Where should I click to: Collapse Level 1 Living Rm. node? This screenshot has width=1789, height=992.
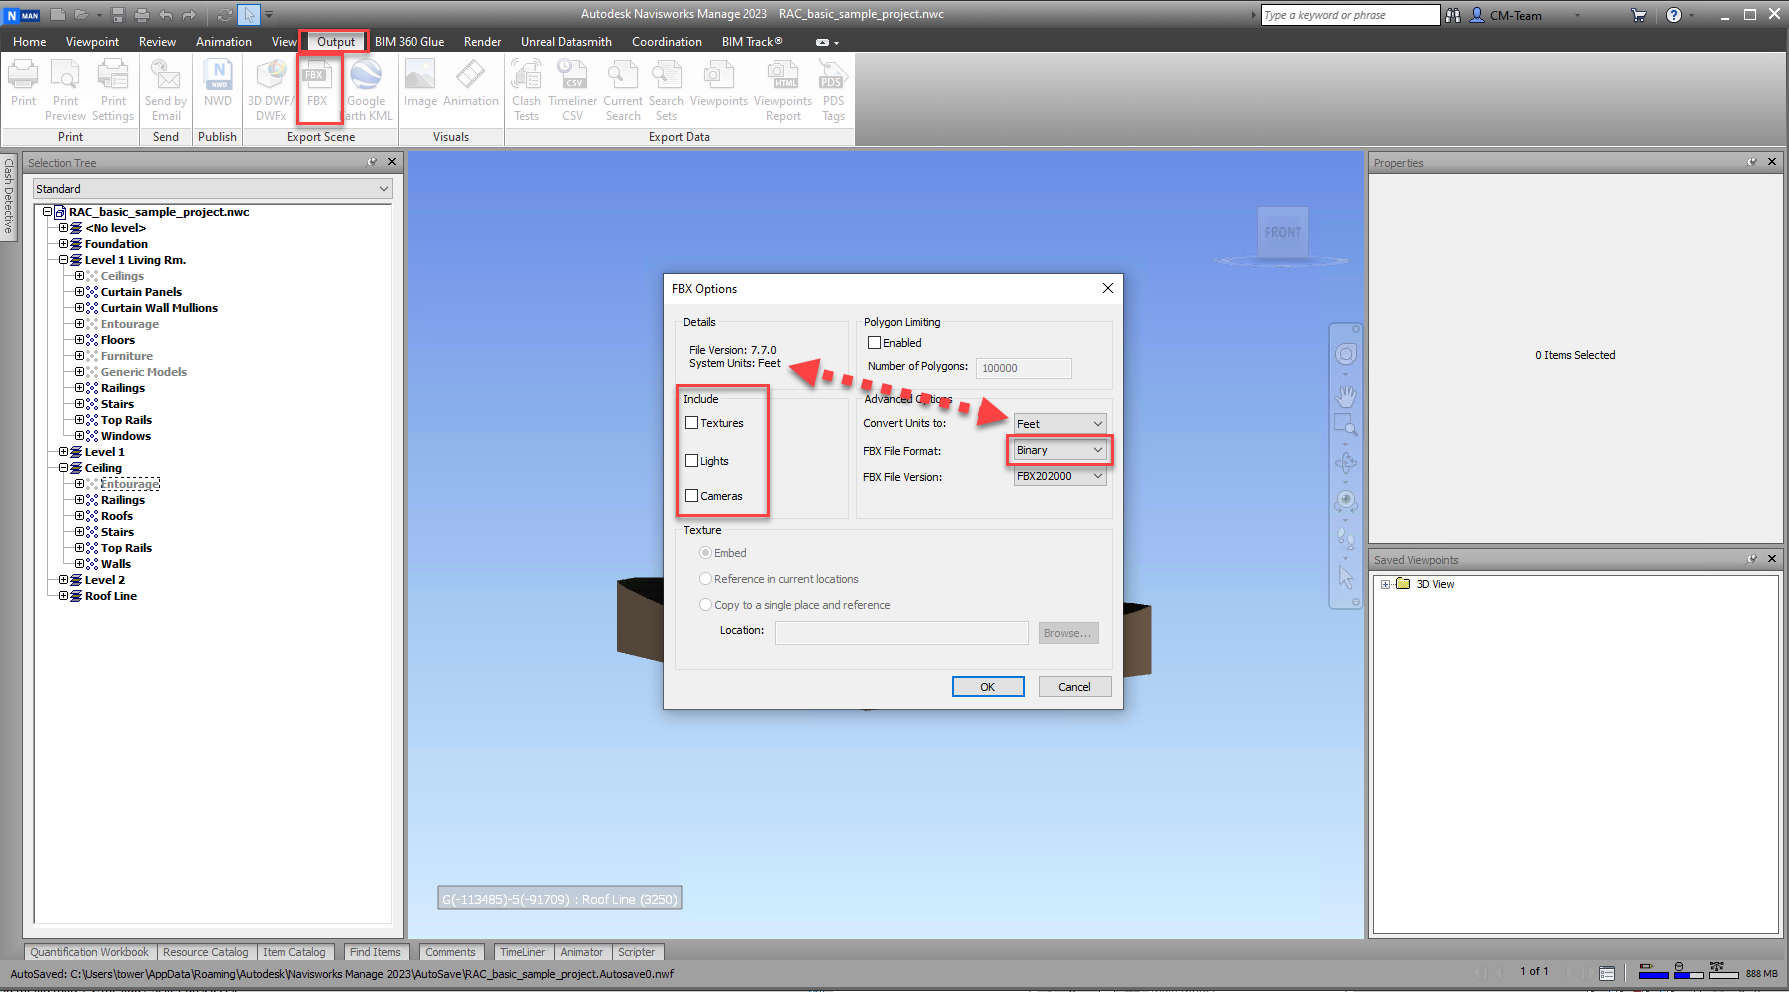click(x=63, y=260)
